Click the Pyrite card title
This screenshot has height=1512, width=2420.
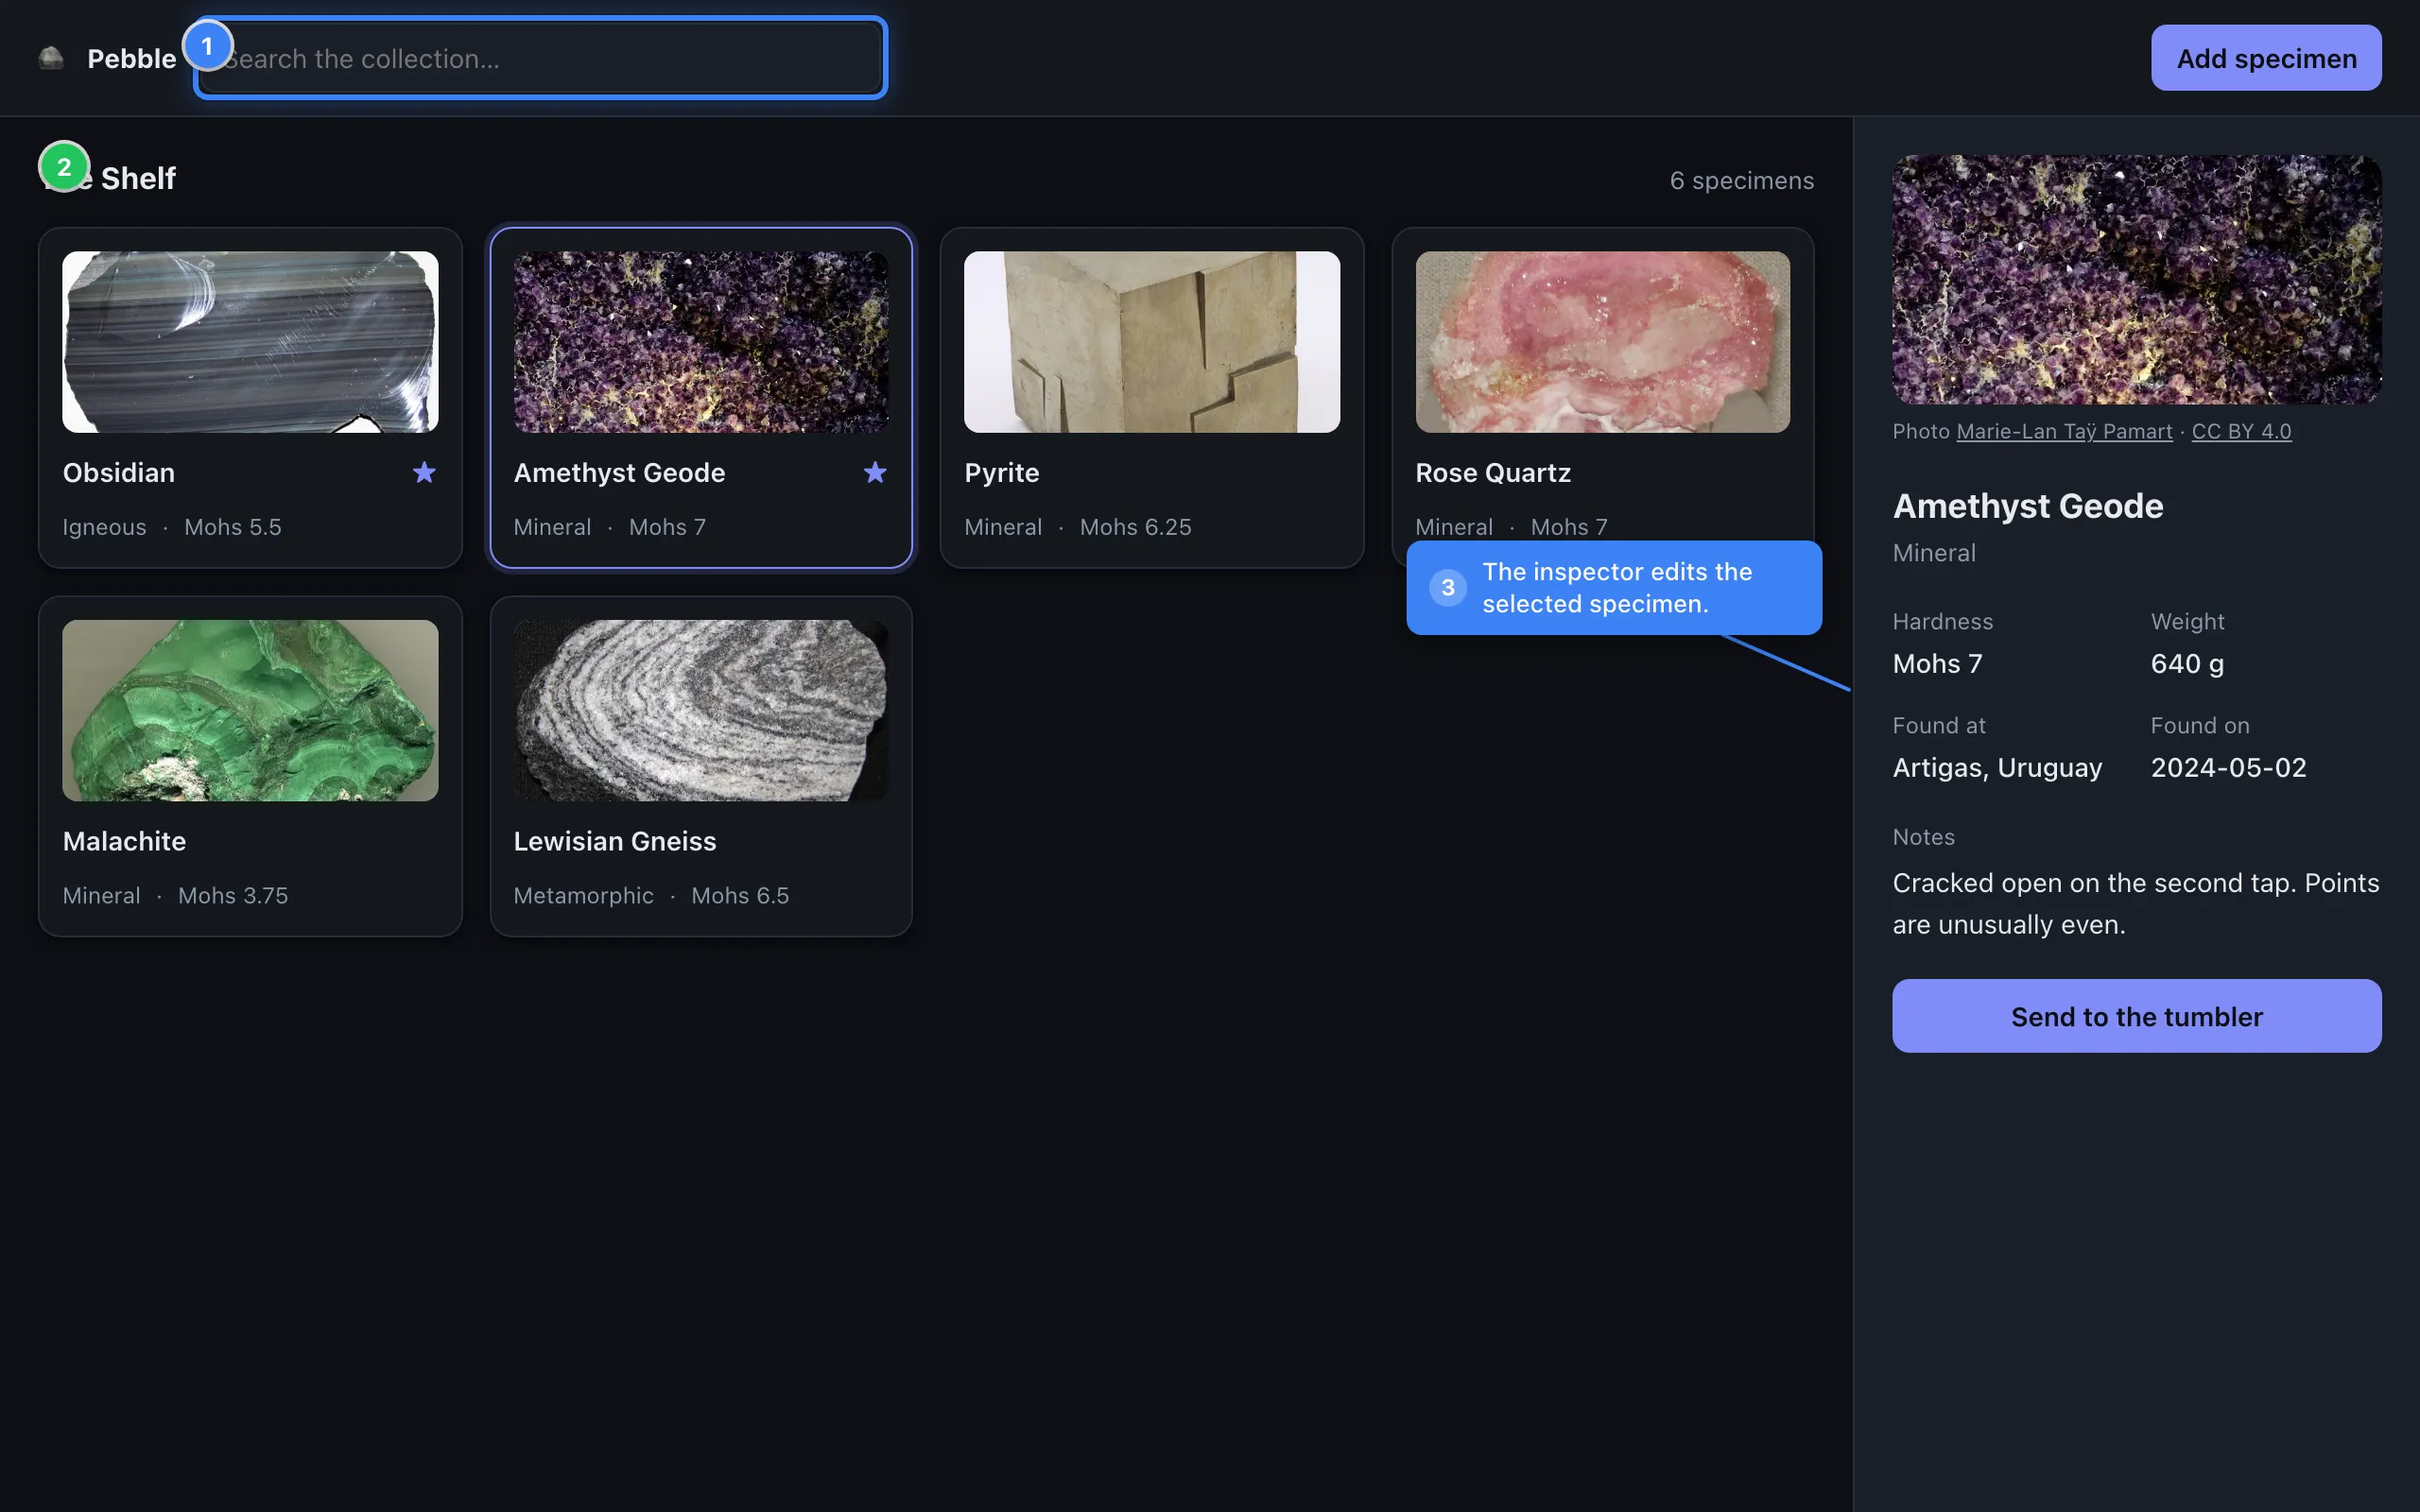[x=1001, y=472]
